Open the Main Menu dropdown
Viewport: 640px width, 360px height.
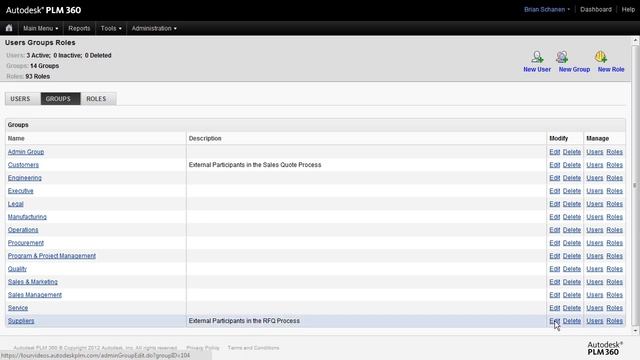[40, 28]
